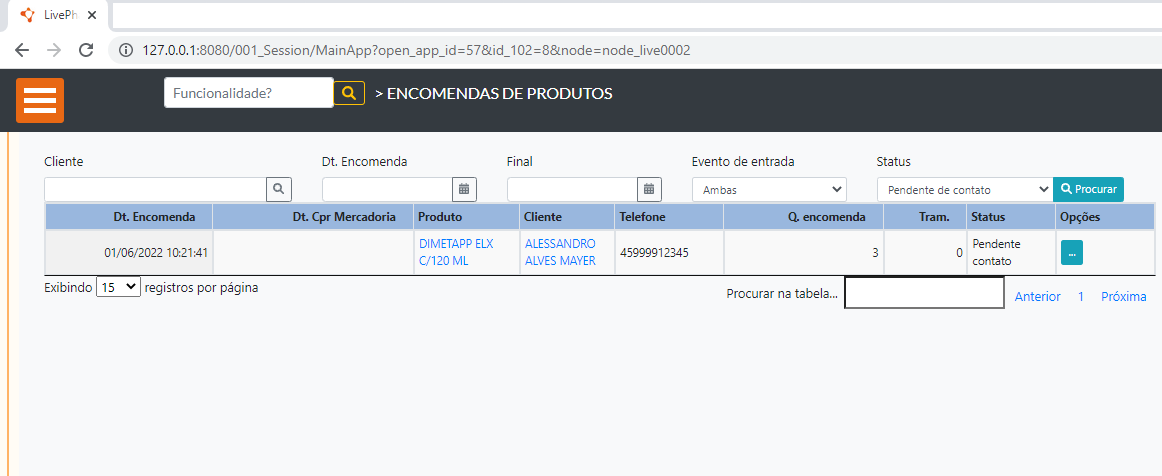Go to Próxima page
This screenshot has width=1162, height=476.
(1123, 297)
